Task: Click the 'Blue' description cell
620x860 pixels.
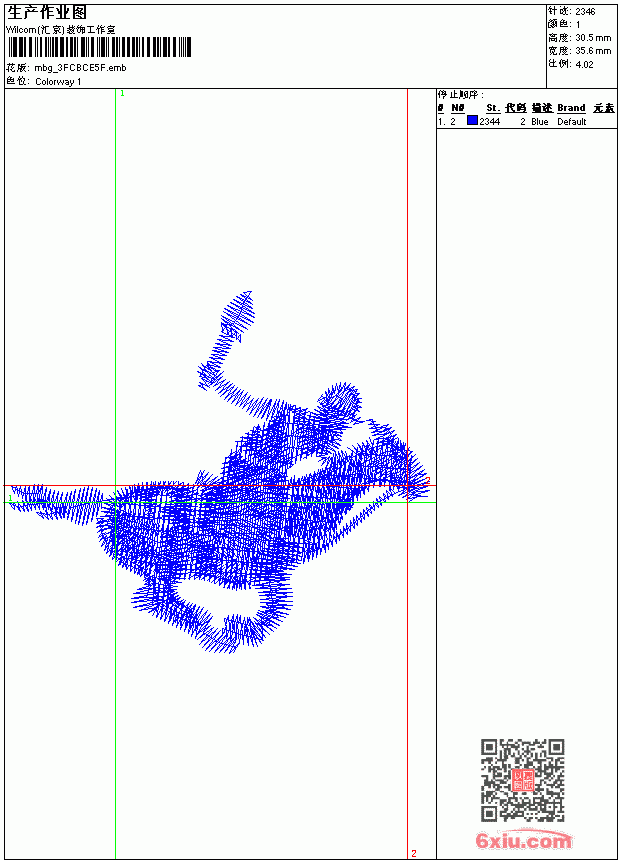Action: coord(539,122)
